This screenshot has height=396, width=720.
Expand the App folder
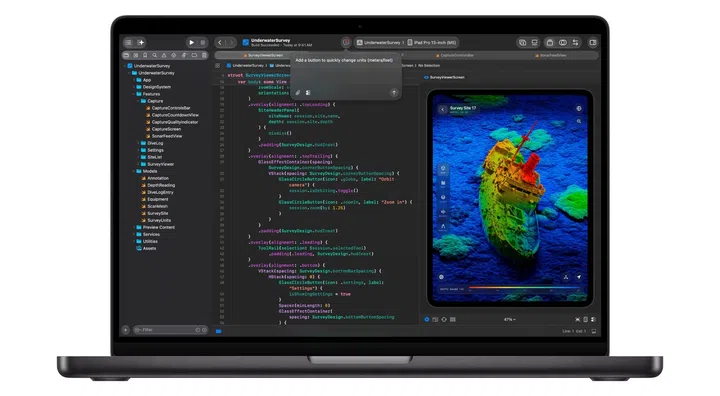point(134,80)
